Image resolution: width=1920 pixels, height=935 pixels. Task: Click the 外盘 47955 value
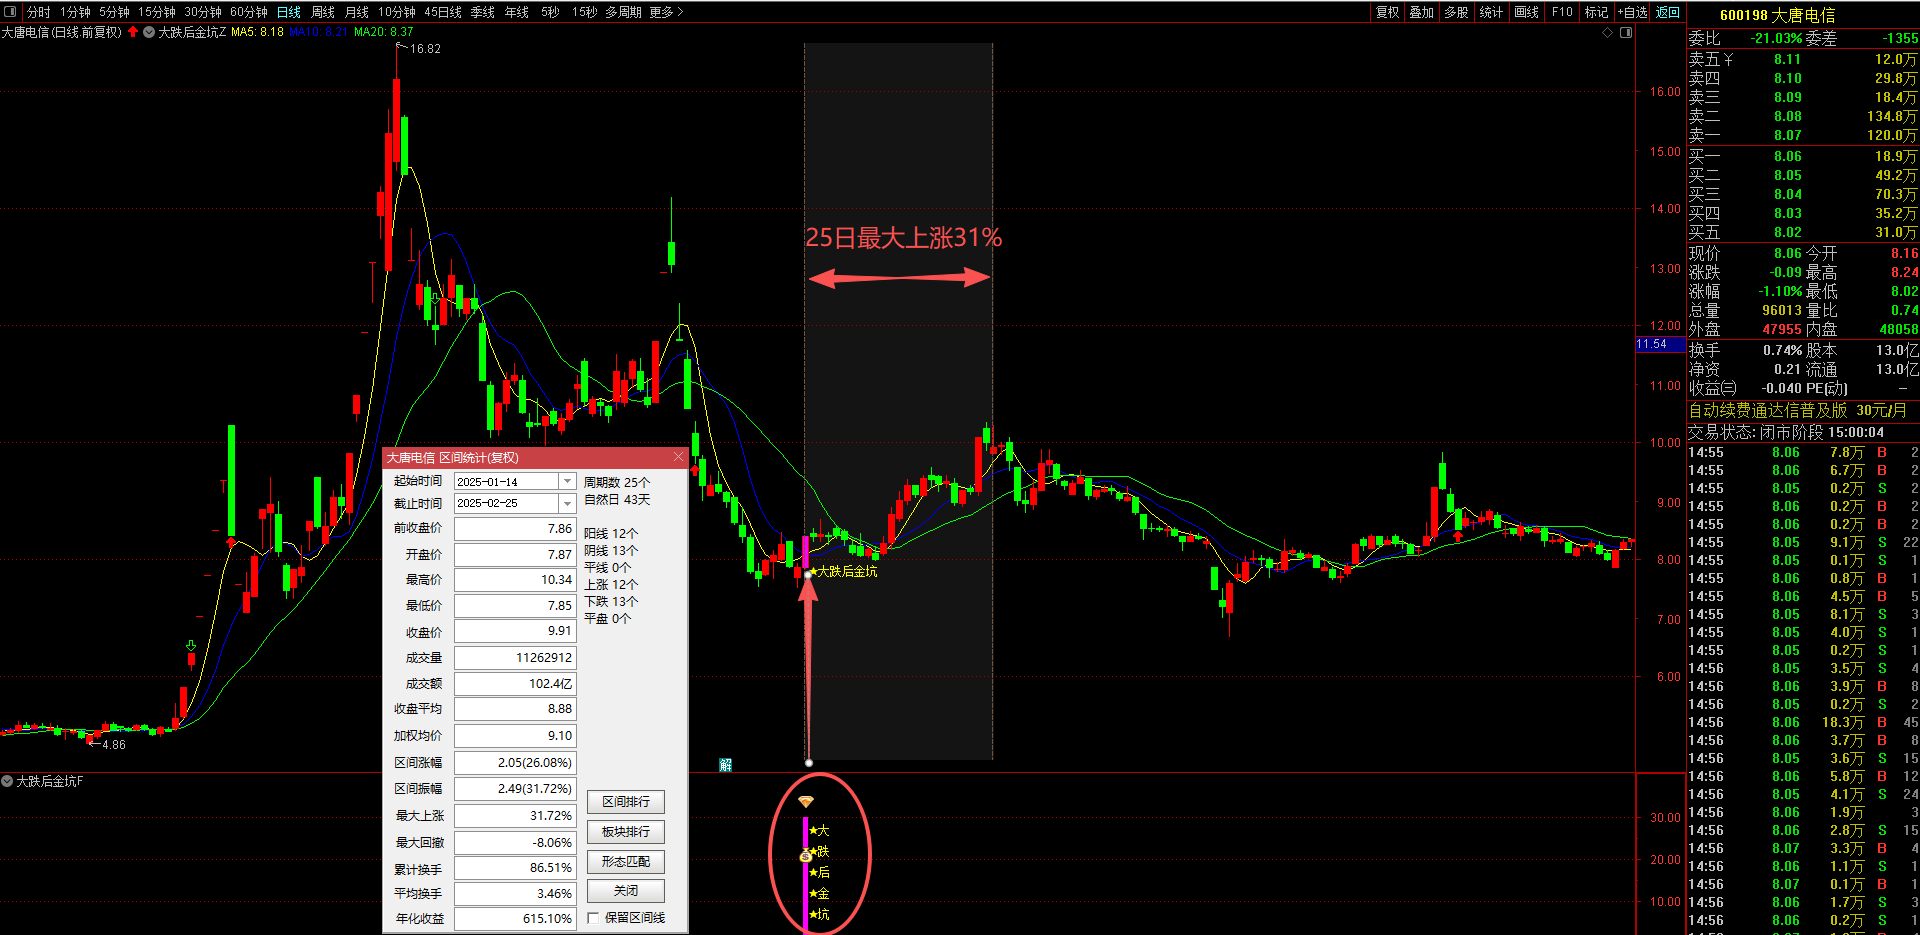[x=1782, y=329]
